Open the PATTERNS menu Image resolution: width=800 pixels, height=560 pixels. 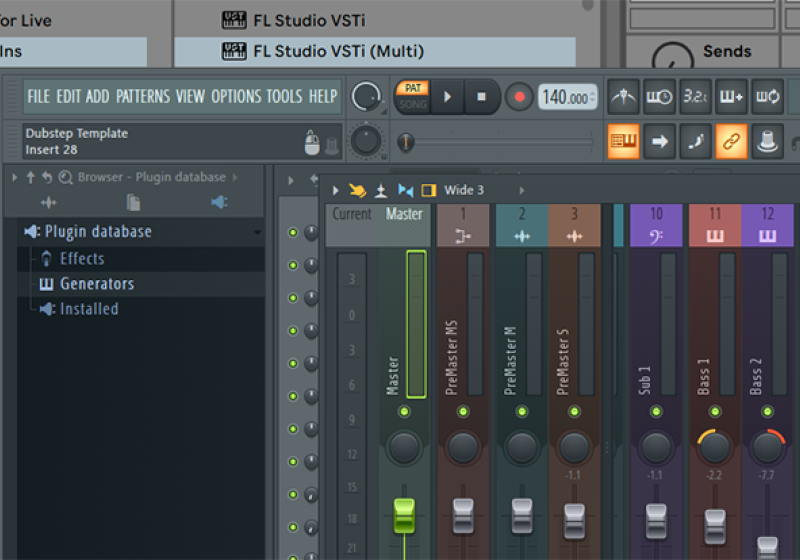click(143, 97)
